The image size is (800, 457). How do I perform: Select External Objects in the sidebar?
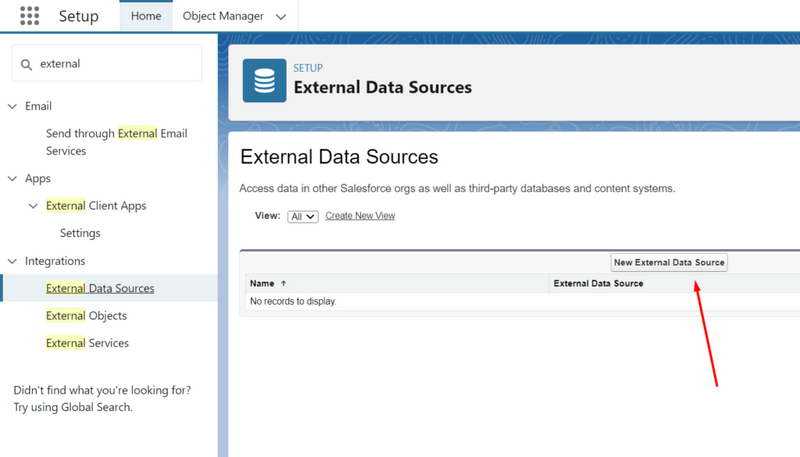point(86,316)
